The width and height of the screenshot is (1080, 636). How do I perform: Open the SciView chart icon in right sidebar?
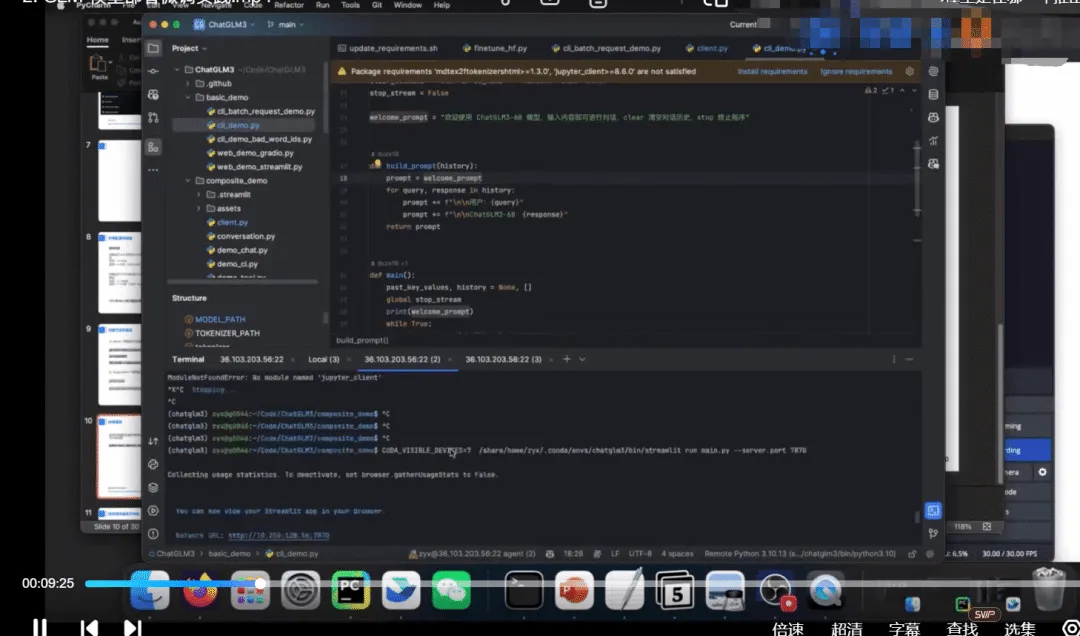(933, 141)
